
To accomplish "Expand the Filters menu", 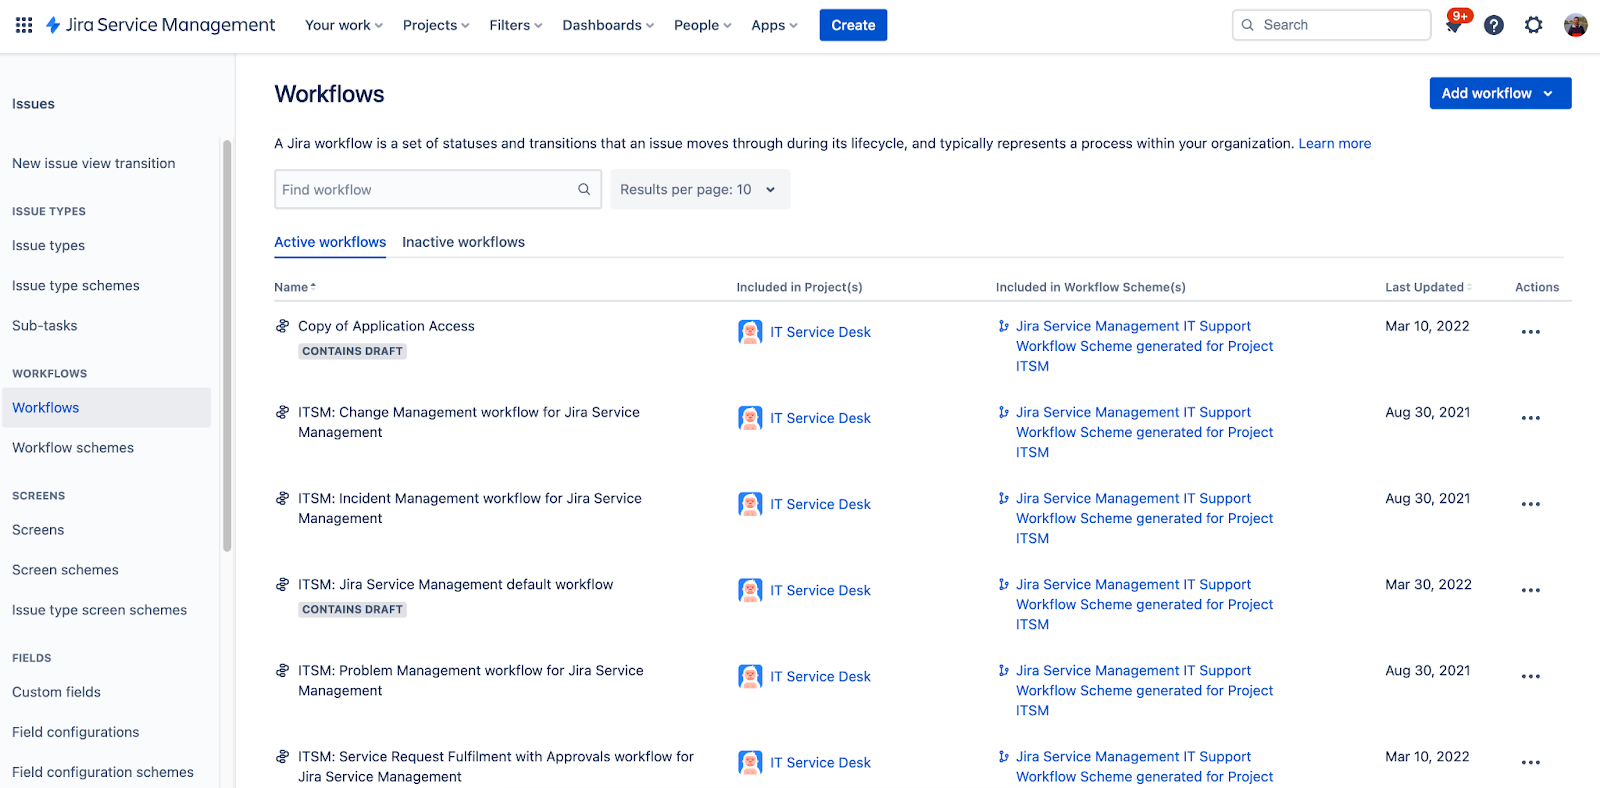I will tap(516, 25).
